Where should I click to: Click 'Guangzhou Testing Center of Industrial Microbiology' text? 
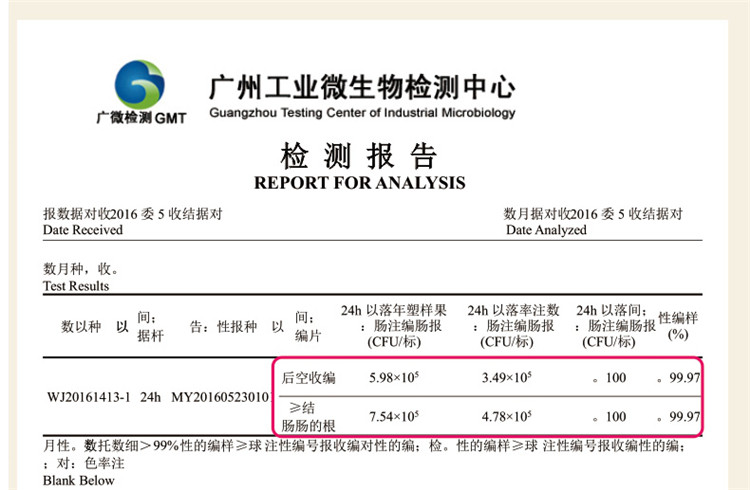coord(362,113)
